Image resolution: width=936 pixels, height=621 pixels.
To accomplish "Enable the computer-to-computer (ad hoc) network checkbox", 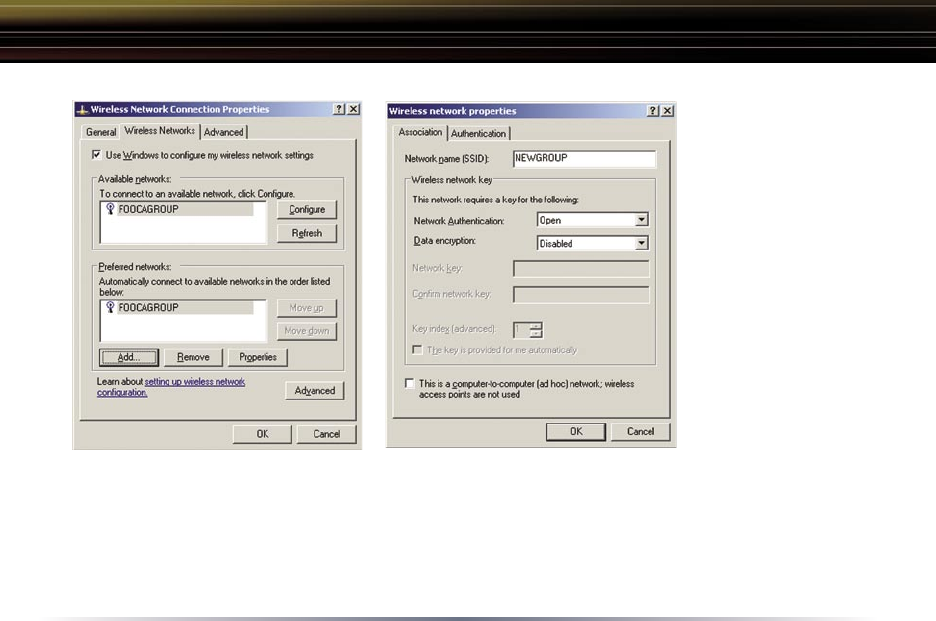I will tap(410, 383).
